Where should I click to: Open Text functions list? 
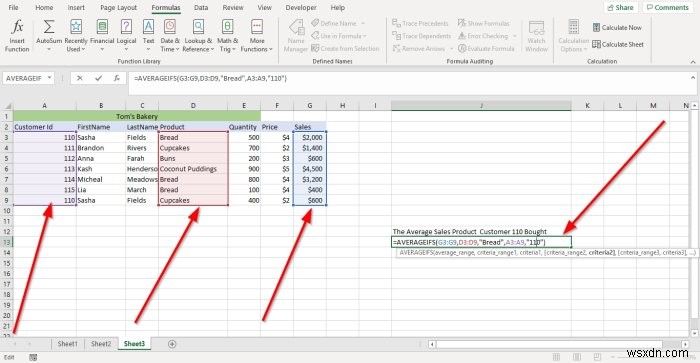148,36
